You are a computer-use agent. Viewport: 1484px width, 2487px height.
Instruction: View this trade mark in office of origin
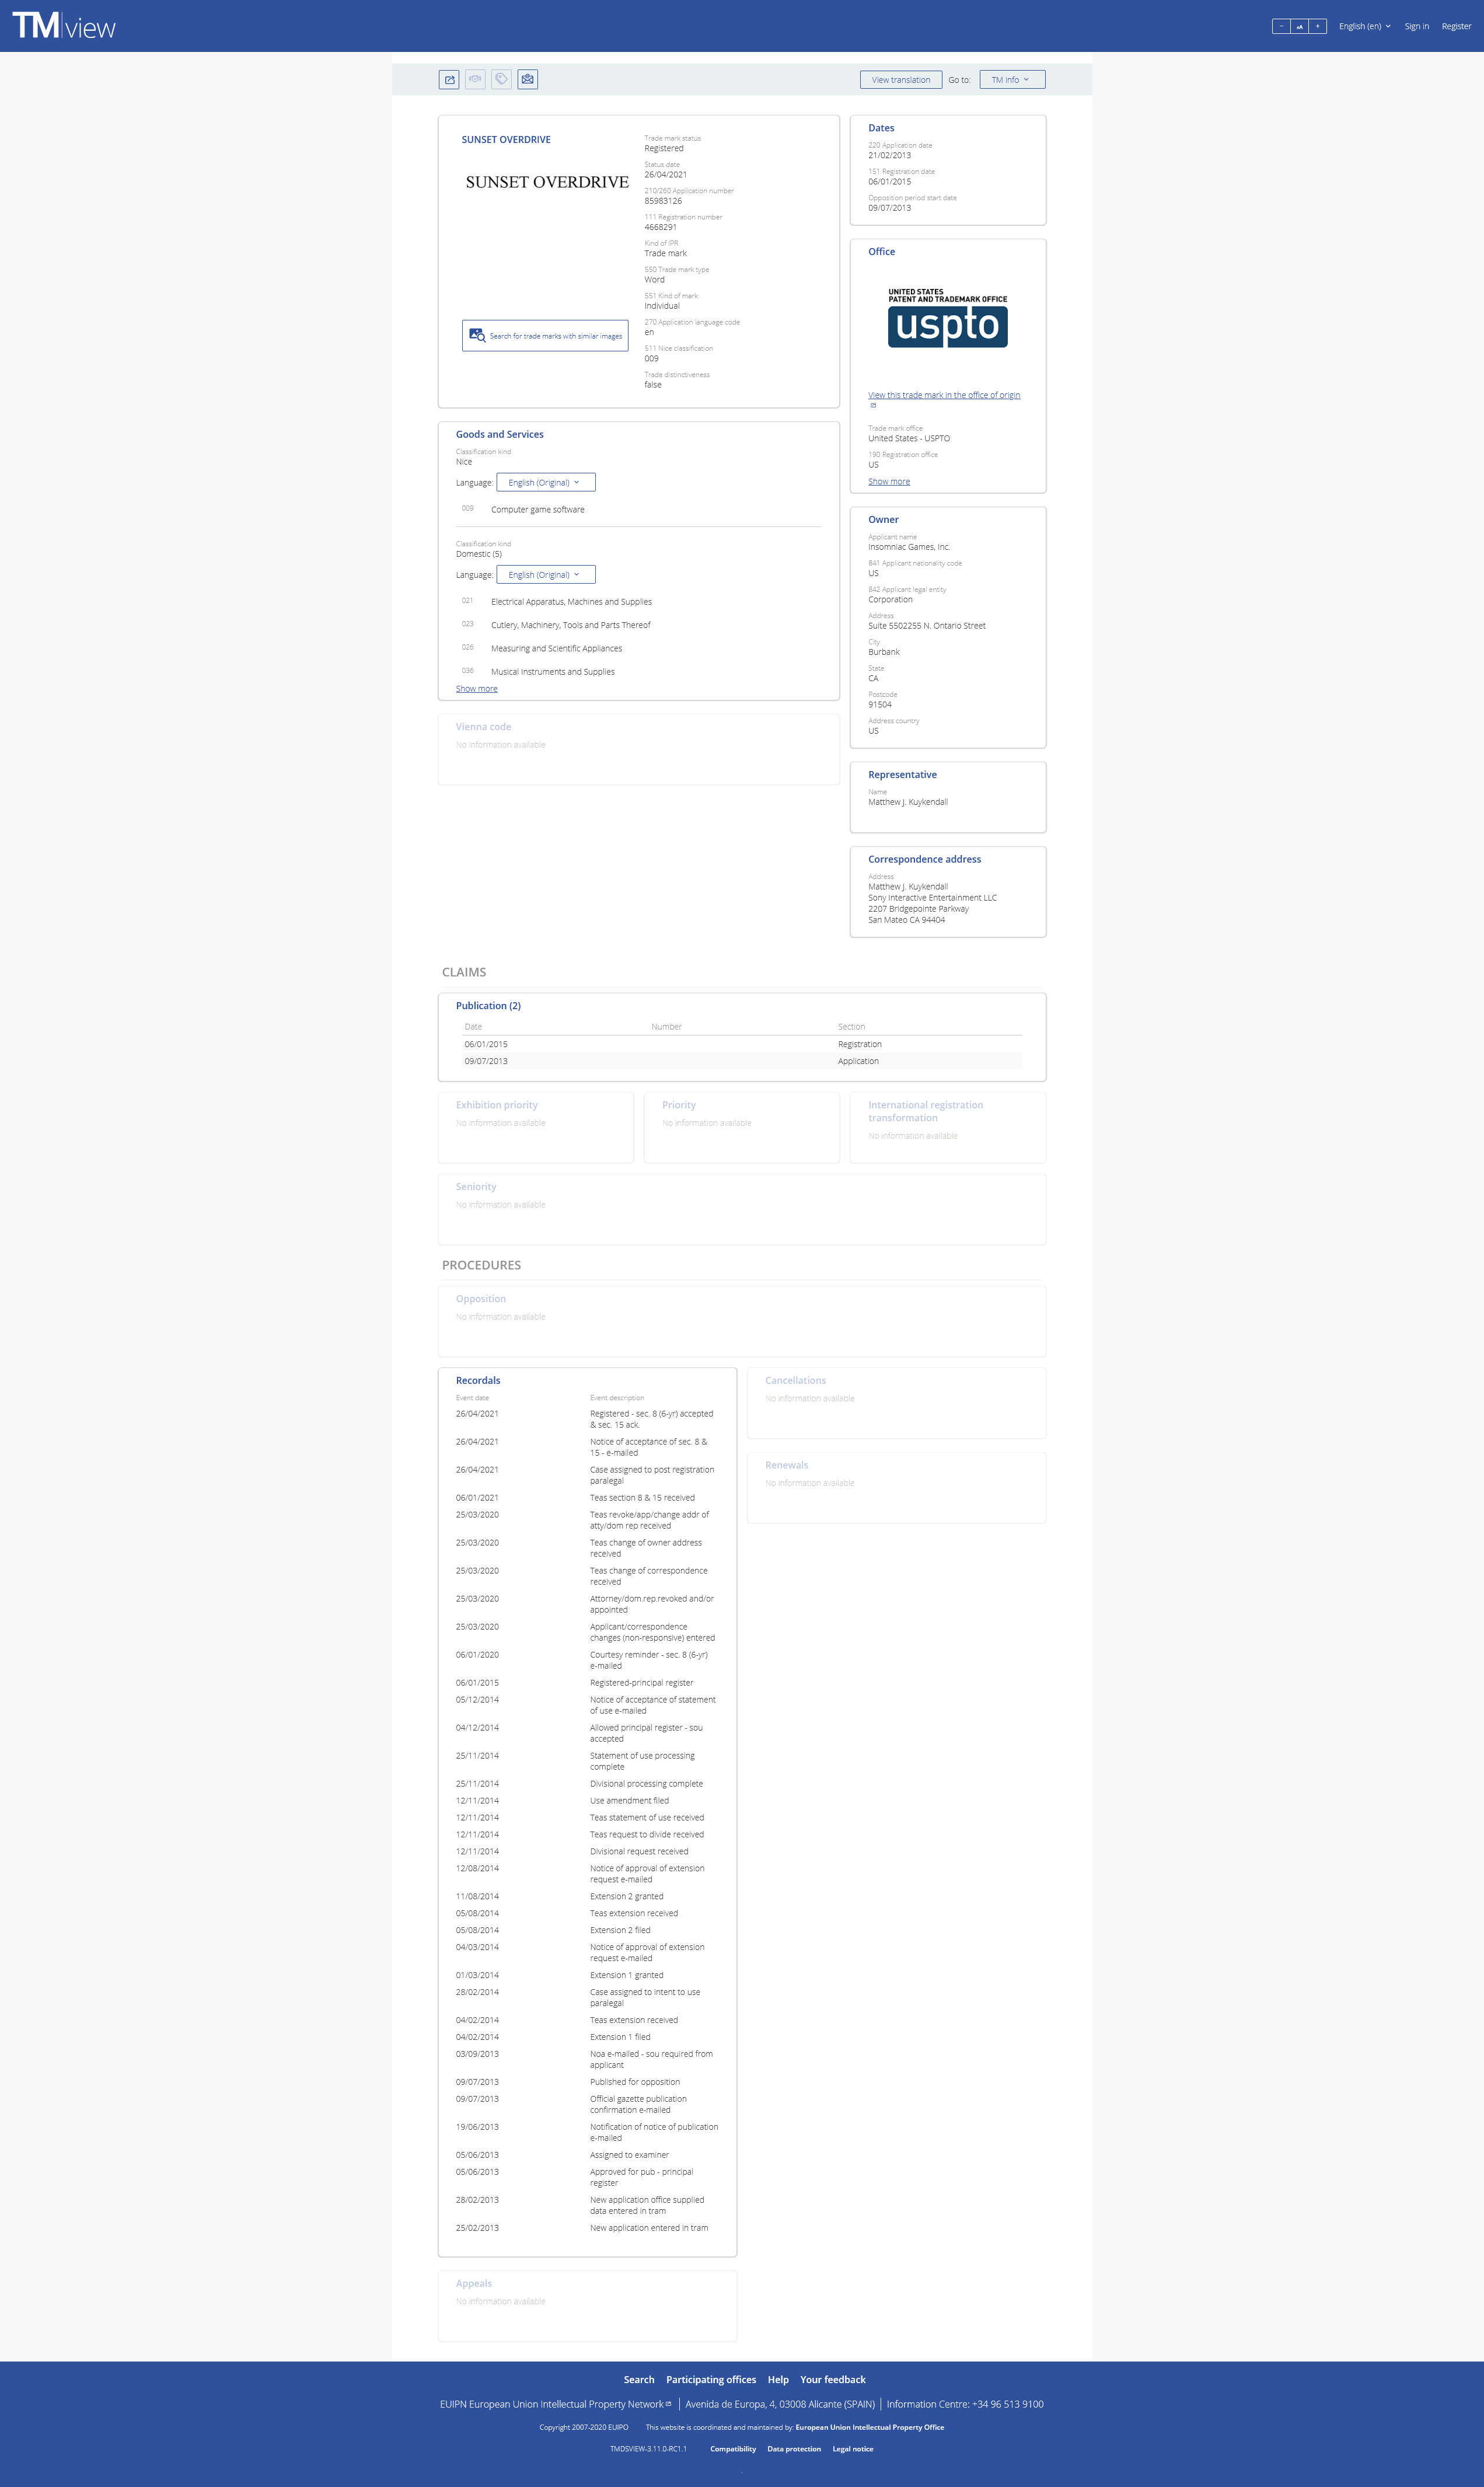[x=944, y=395]
